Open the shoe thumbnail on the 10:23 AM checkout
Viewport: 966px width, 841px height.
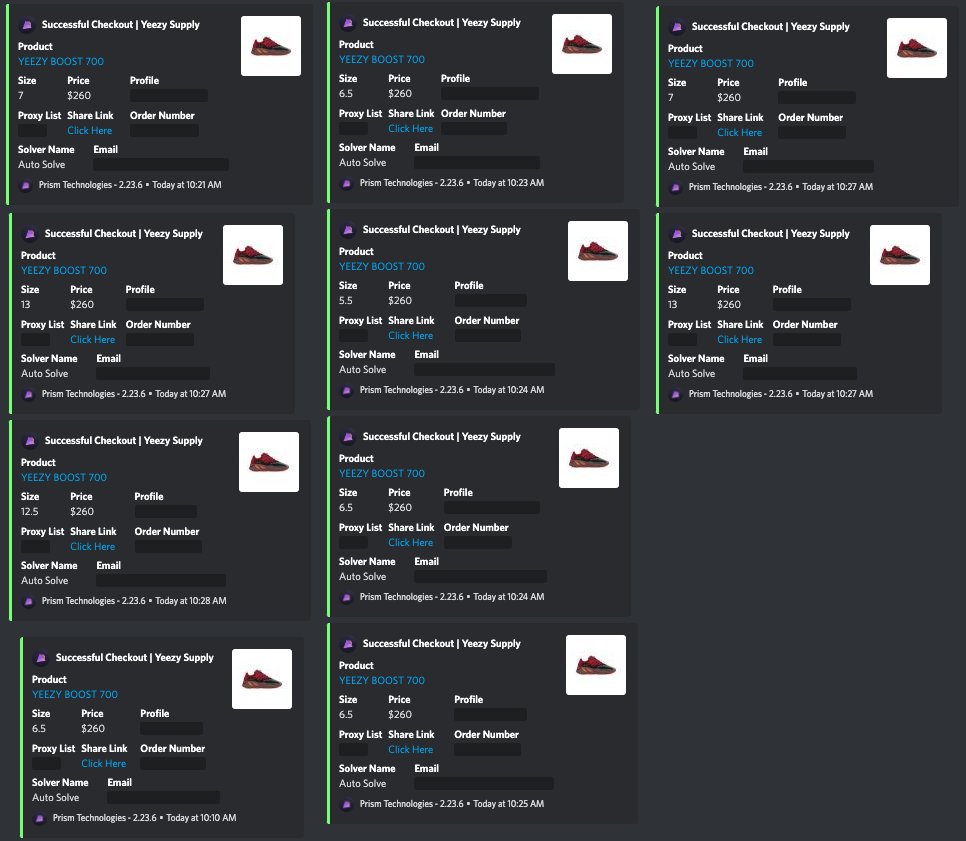click(582, 44)
